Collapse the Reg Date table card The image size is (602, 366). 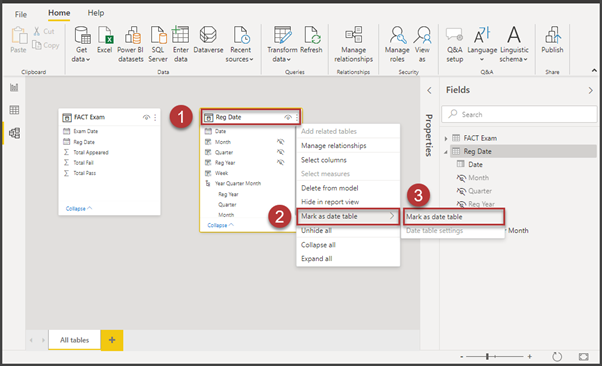[220, 225]
